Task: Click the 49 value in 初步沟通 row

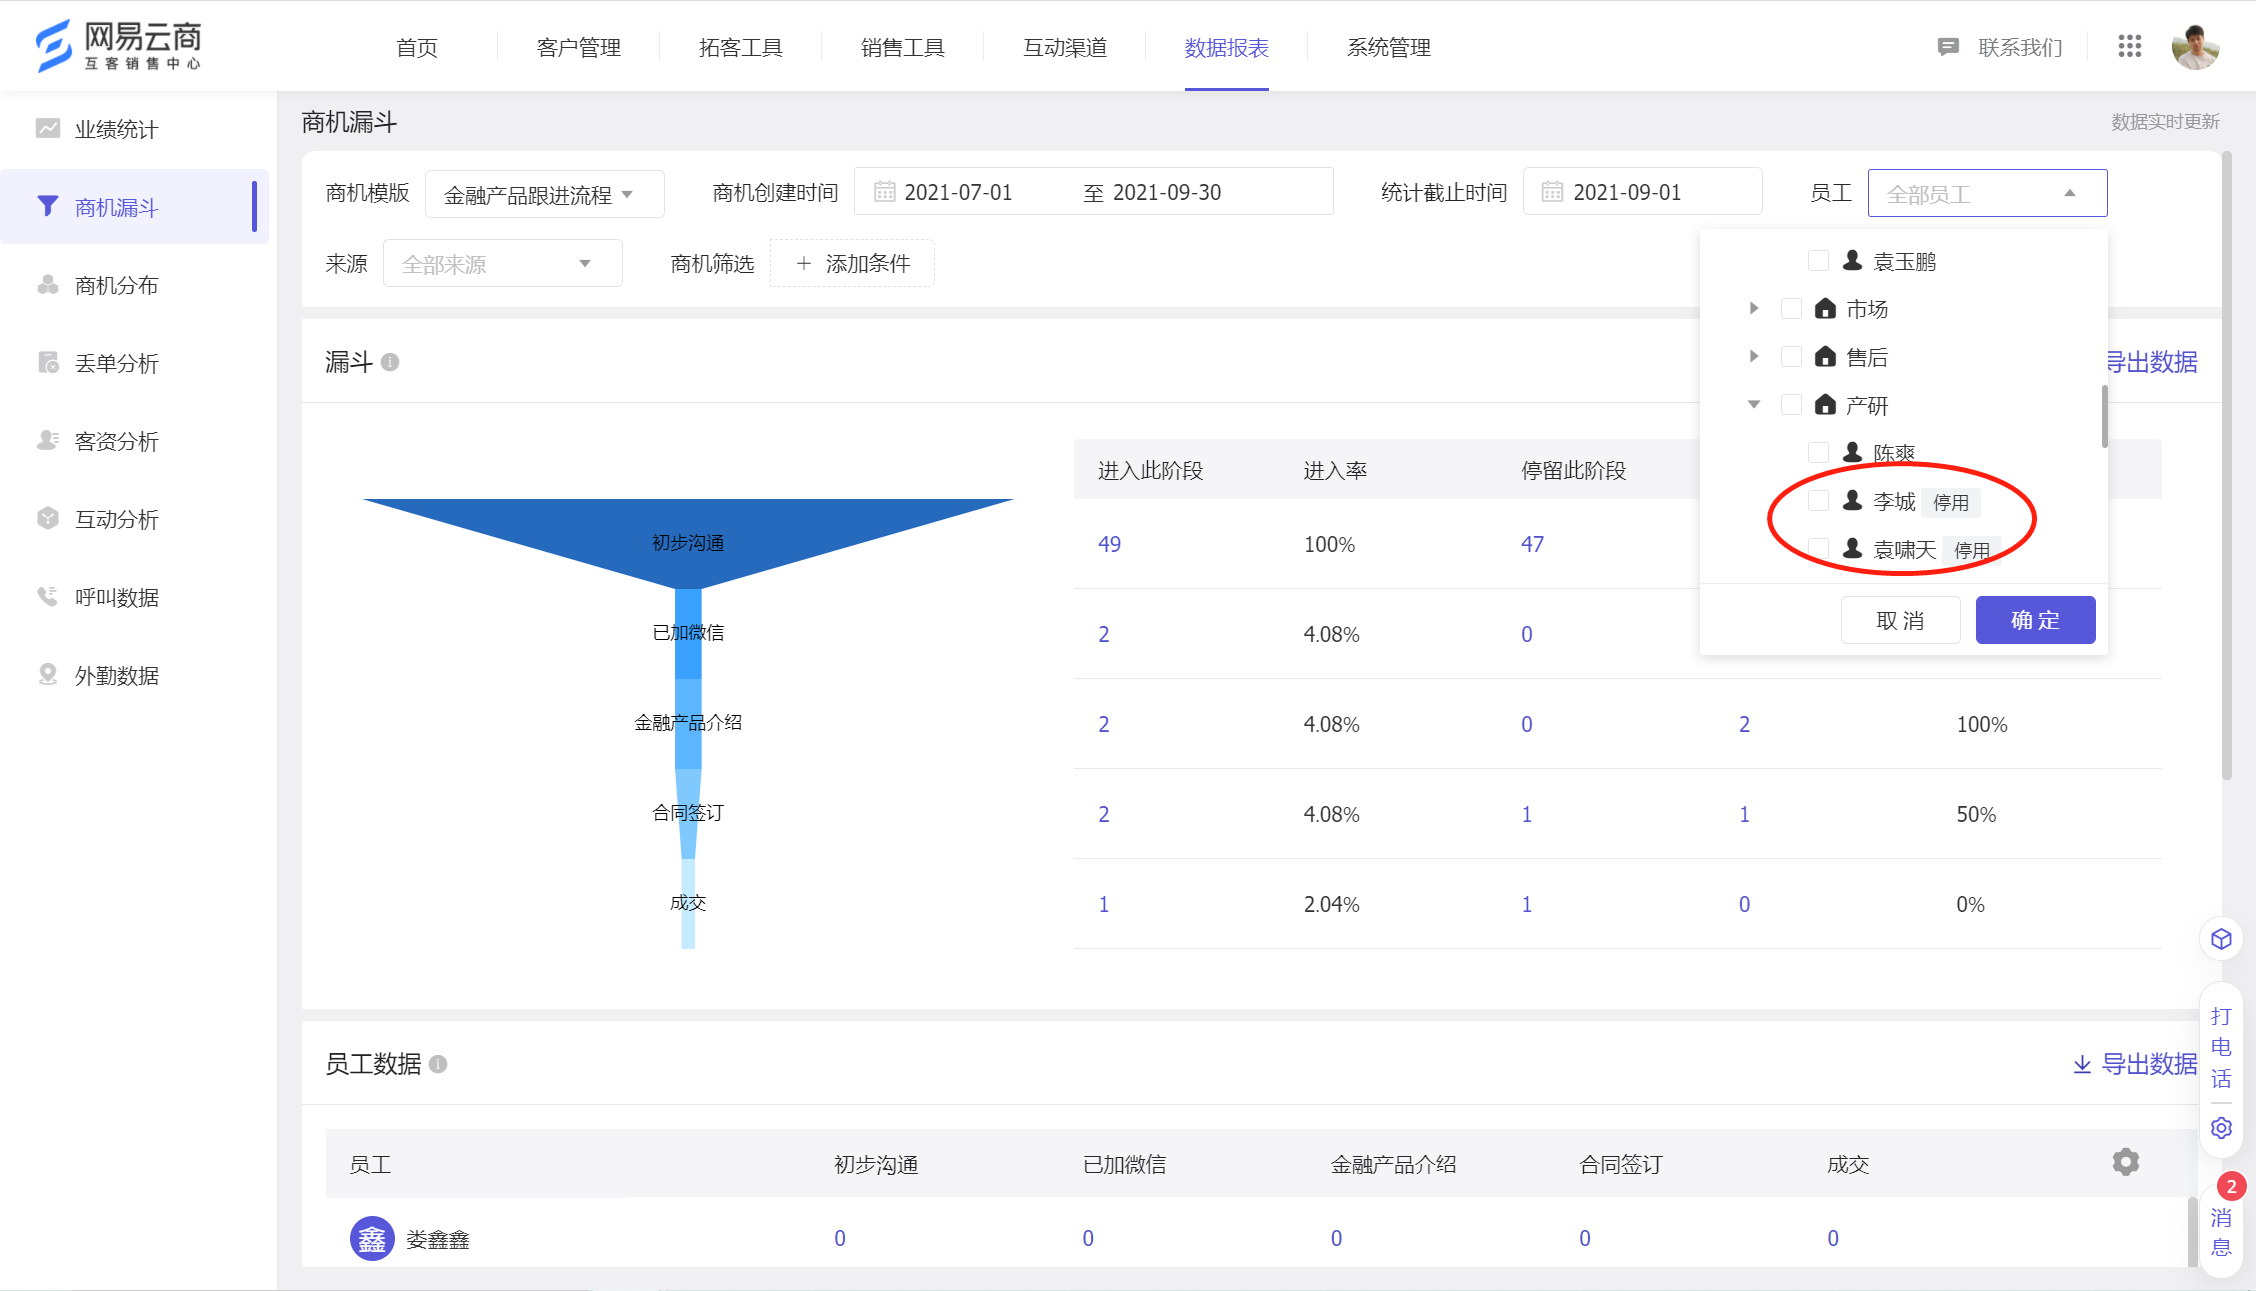Action: click(x=1109, y=544)
